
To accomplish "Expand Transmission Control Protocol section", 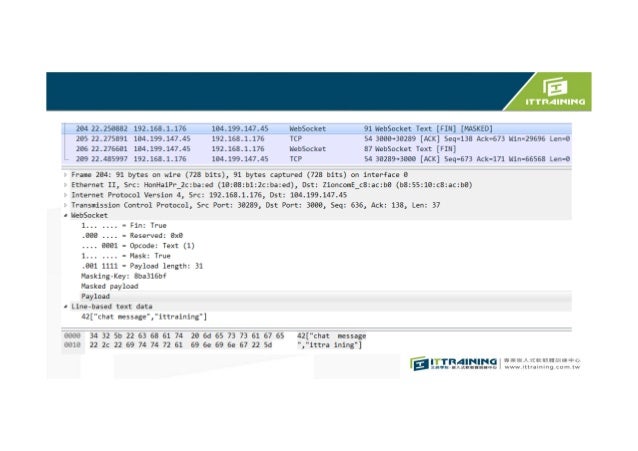I will point(66,205).
